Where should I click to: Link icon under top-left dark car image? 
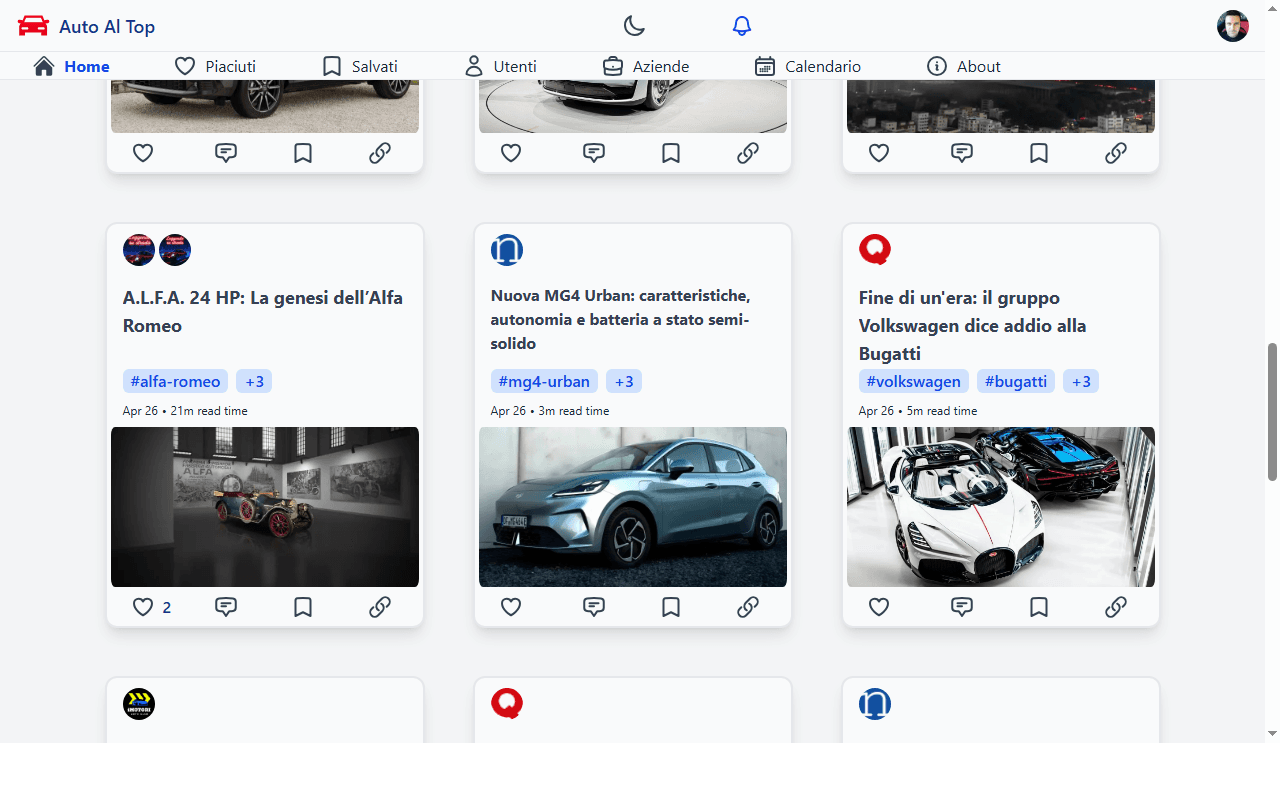point(380,153)
